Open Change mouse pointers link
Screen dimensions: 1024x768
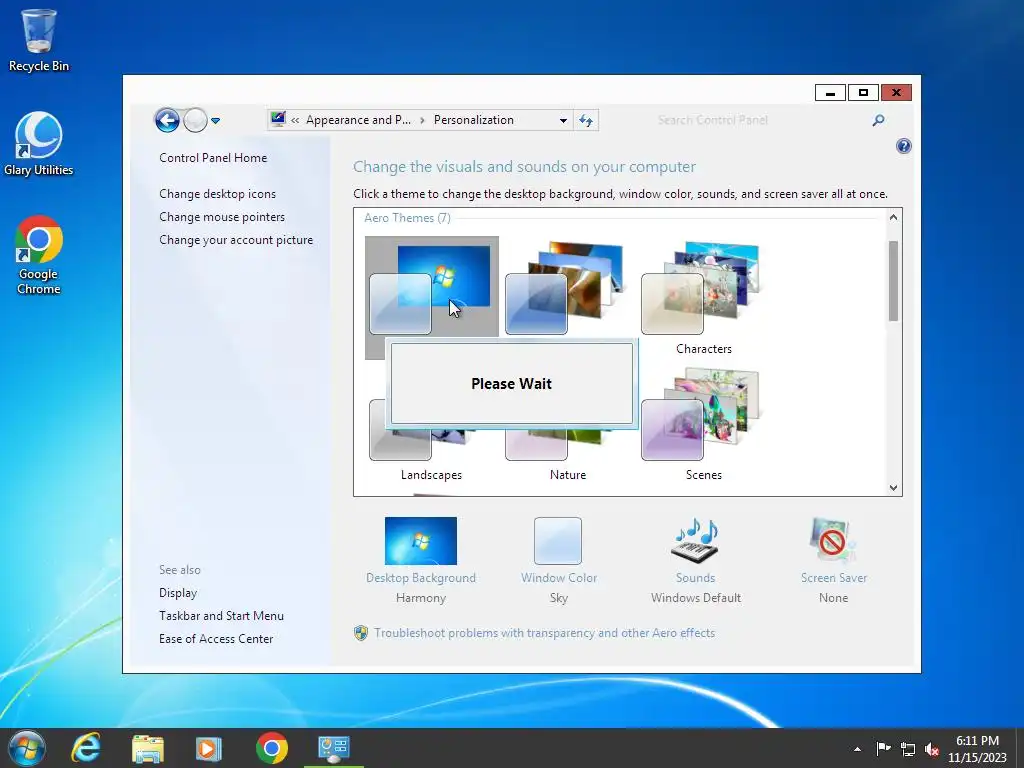(222, 217)
